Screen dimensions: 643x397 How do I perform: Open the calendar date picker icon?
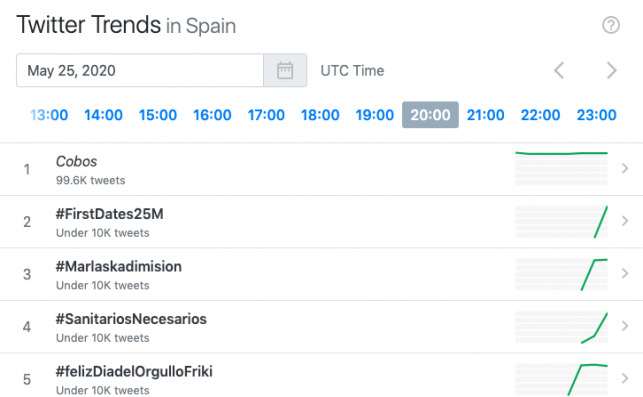(285, 70)
